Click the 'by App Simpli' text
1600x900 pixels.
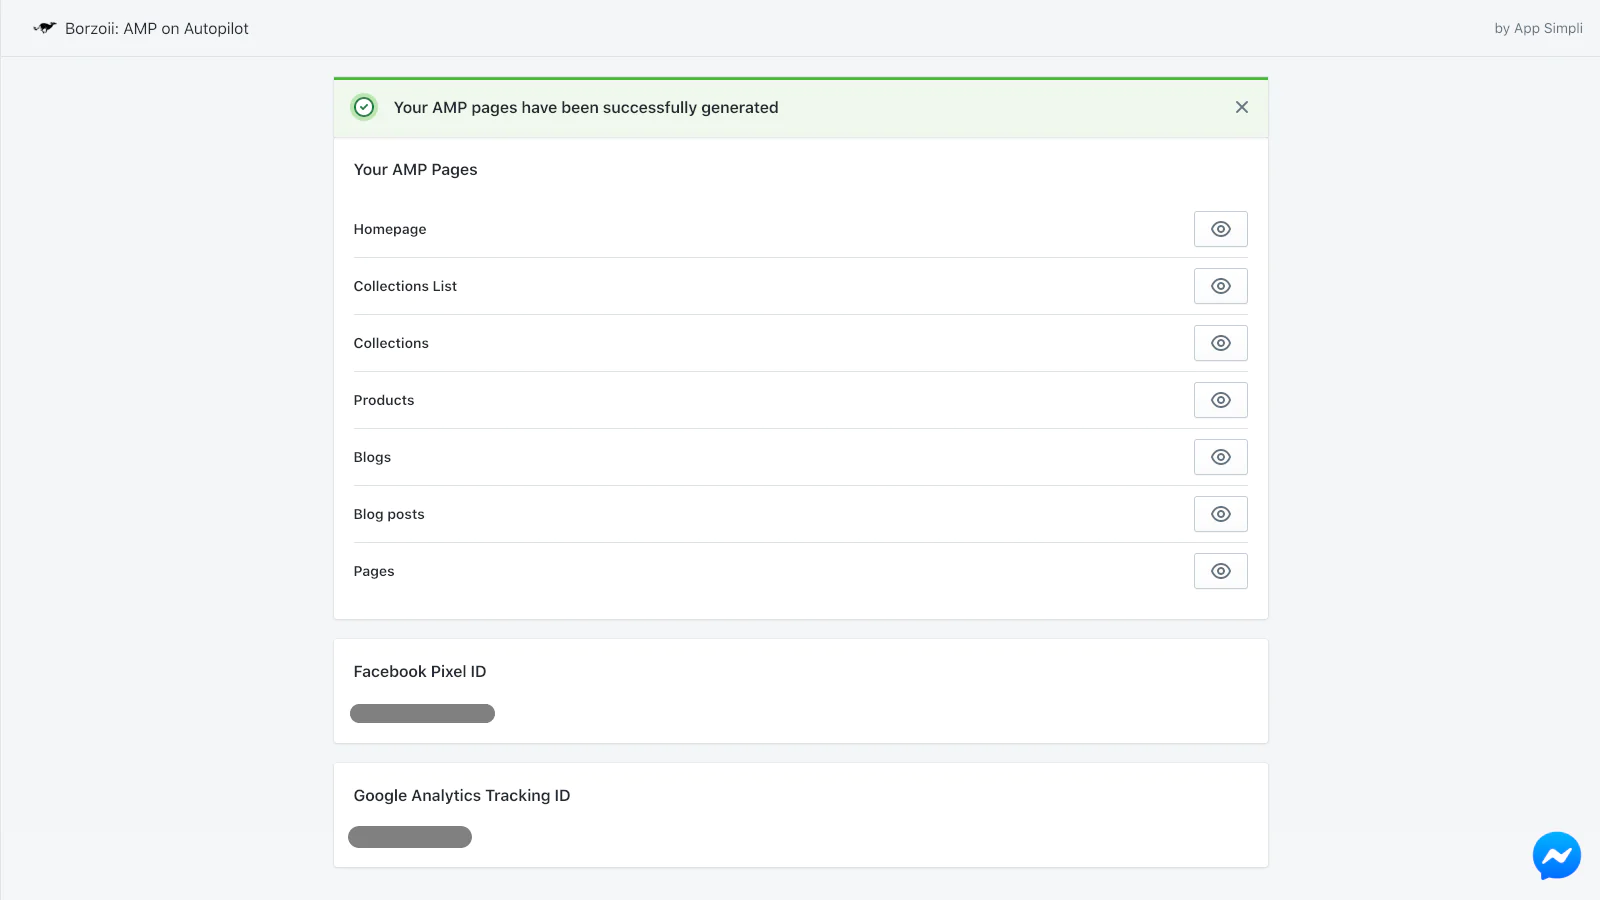[x=1538, y=28]
